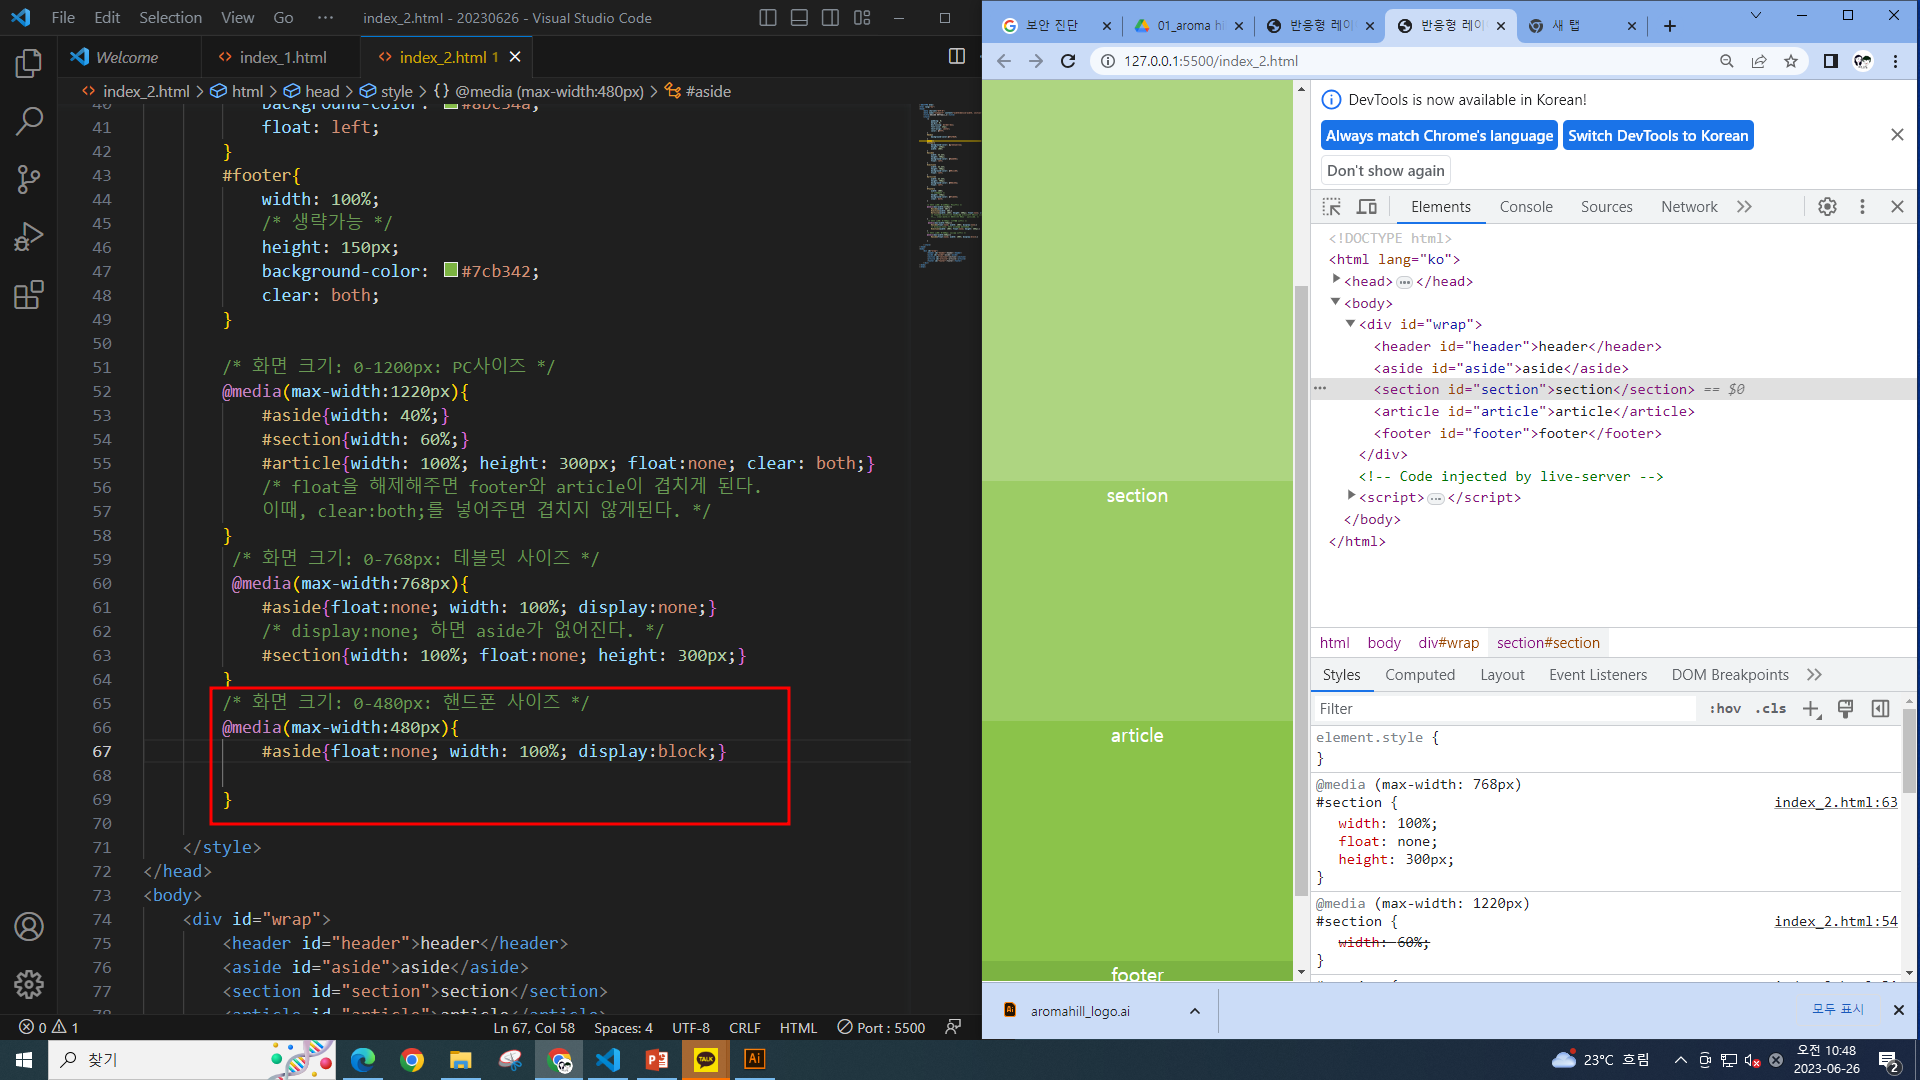Screen dimensions: 1920x1080
Task: Click the Styles Filter input field
Action: [1500, 709]
